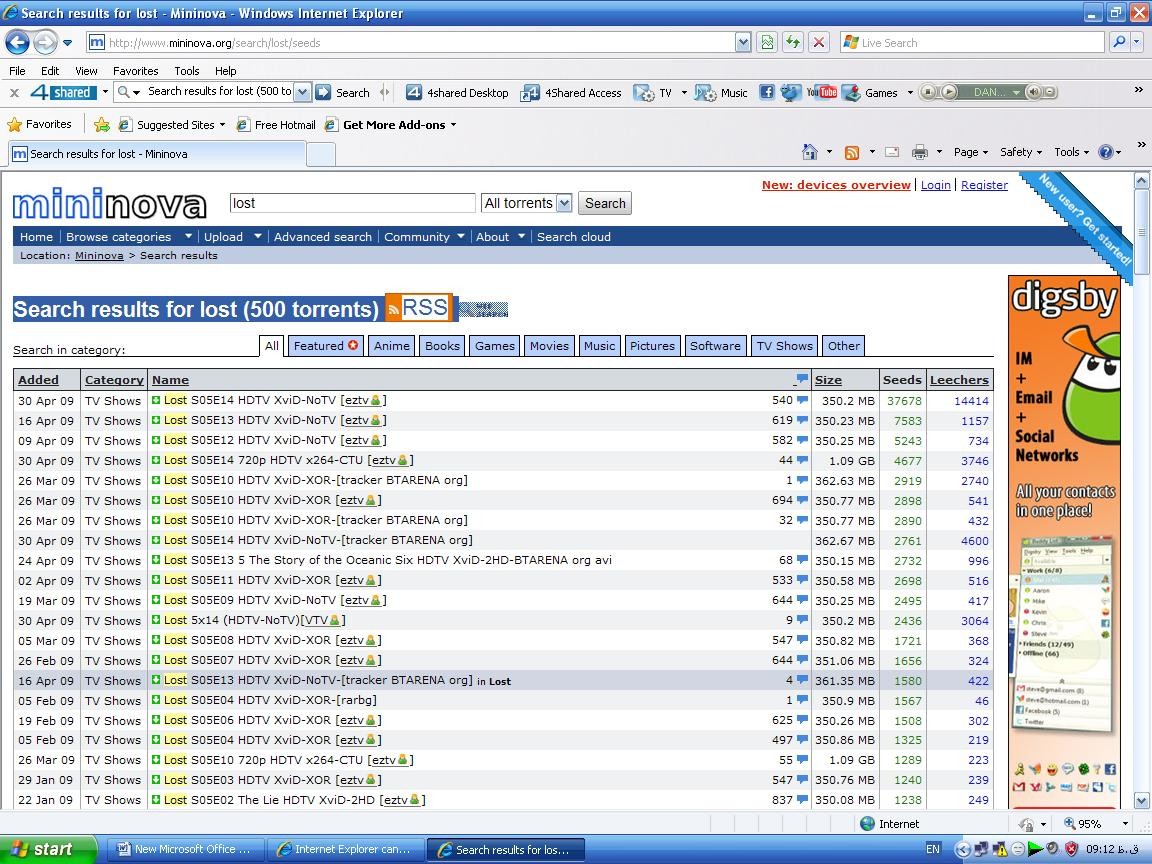Image resolution: width=1152 pixels, height=864 pixels.
Task: Open 4Shared Access toolbar item
Action: tap(571, 93)
